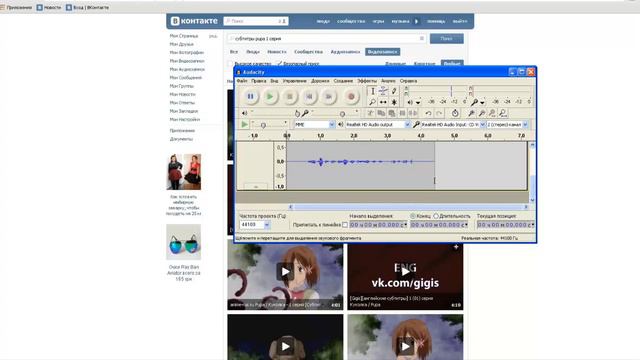Image resolution: width=640 pixels, height=360 pixels.
Task: Click the Undo arrow icon
Action: 428,113
